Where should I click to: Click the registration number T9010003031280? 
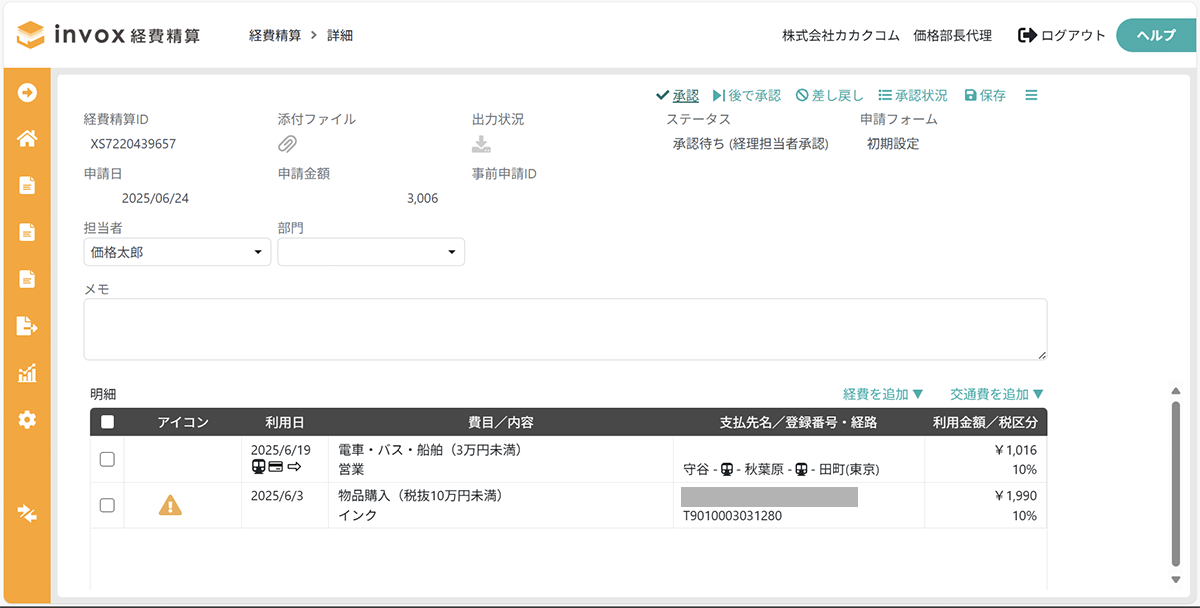pos(732,516)
